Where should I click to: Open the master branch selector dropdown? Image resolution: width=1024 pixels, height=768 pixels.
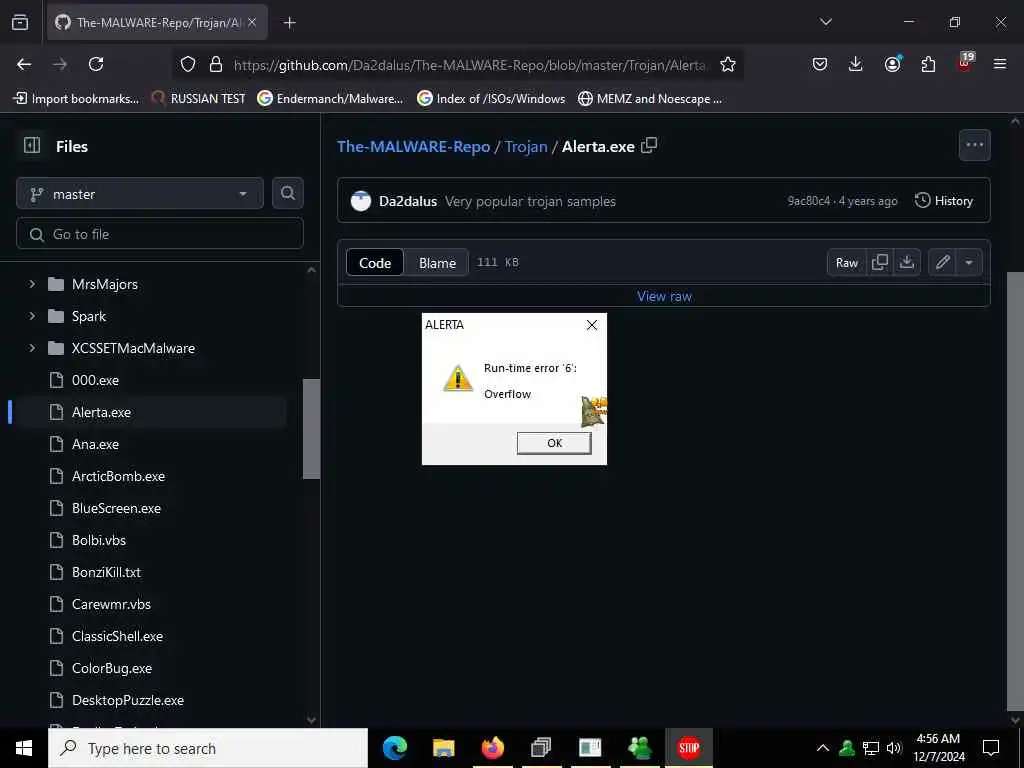pyautogui.click(x=140, y=193)
